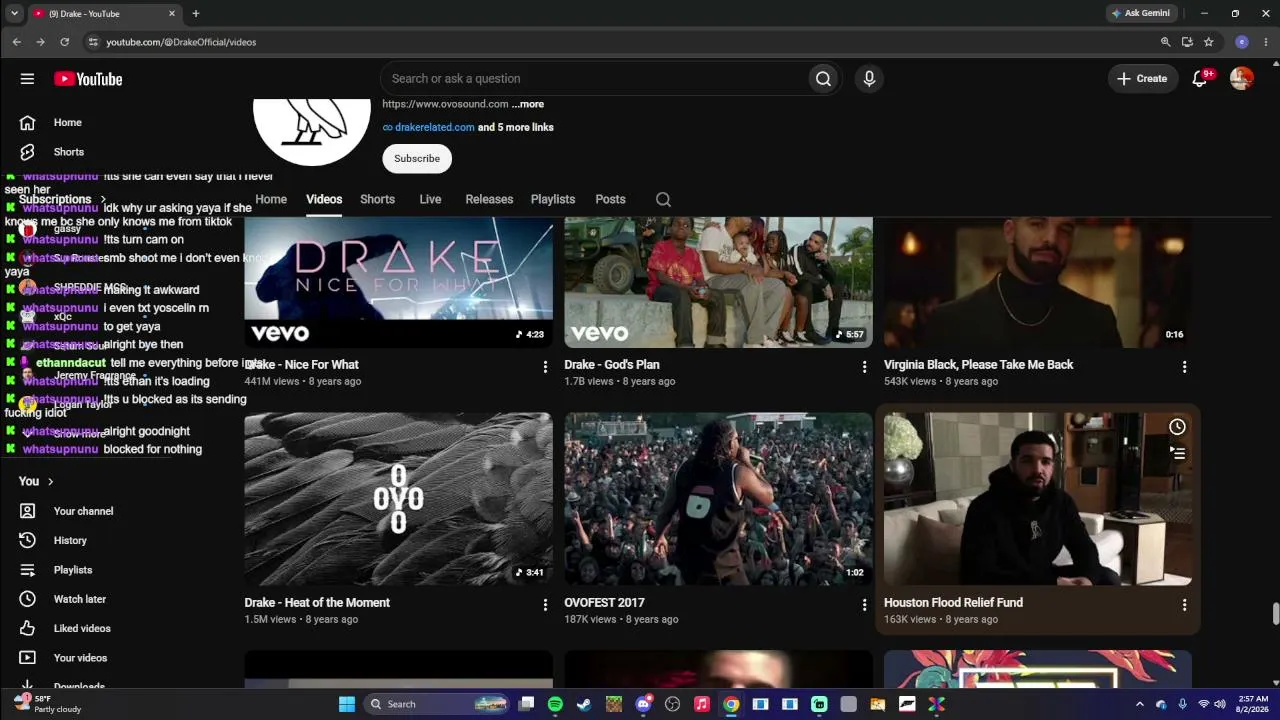Open options for Virginia Black, Please Take Me Back

pos(1184,367)
